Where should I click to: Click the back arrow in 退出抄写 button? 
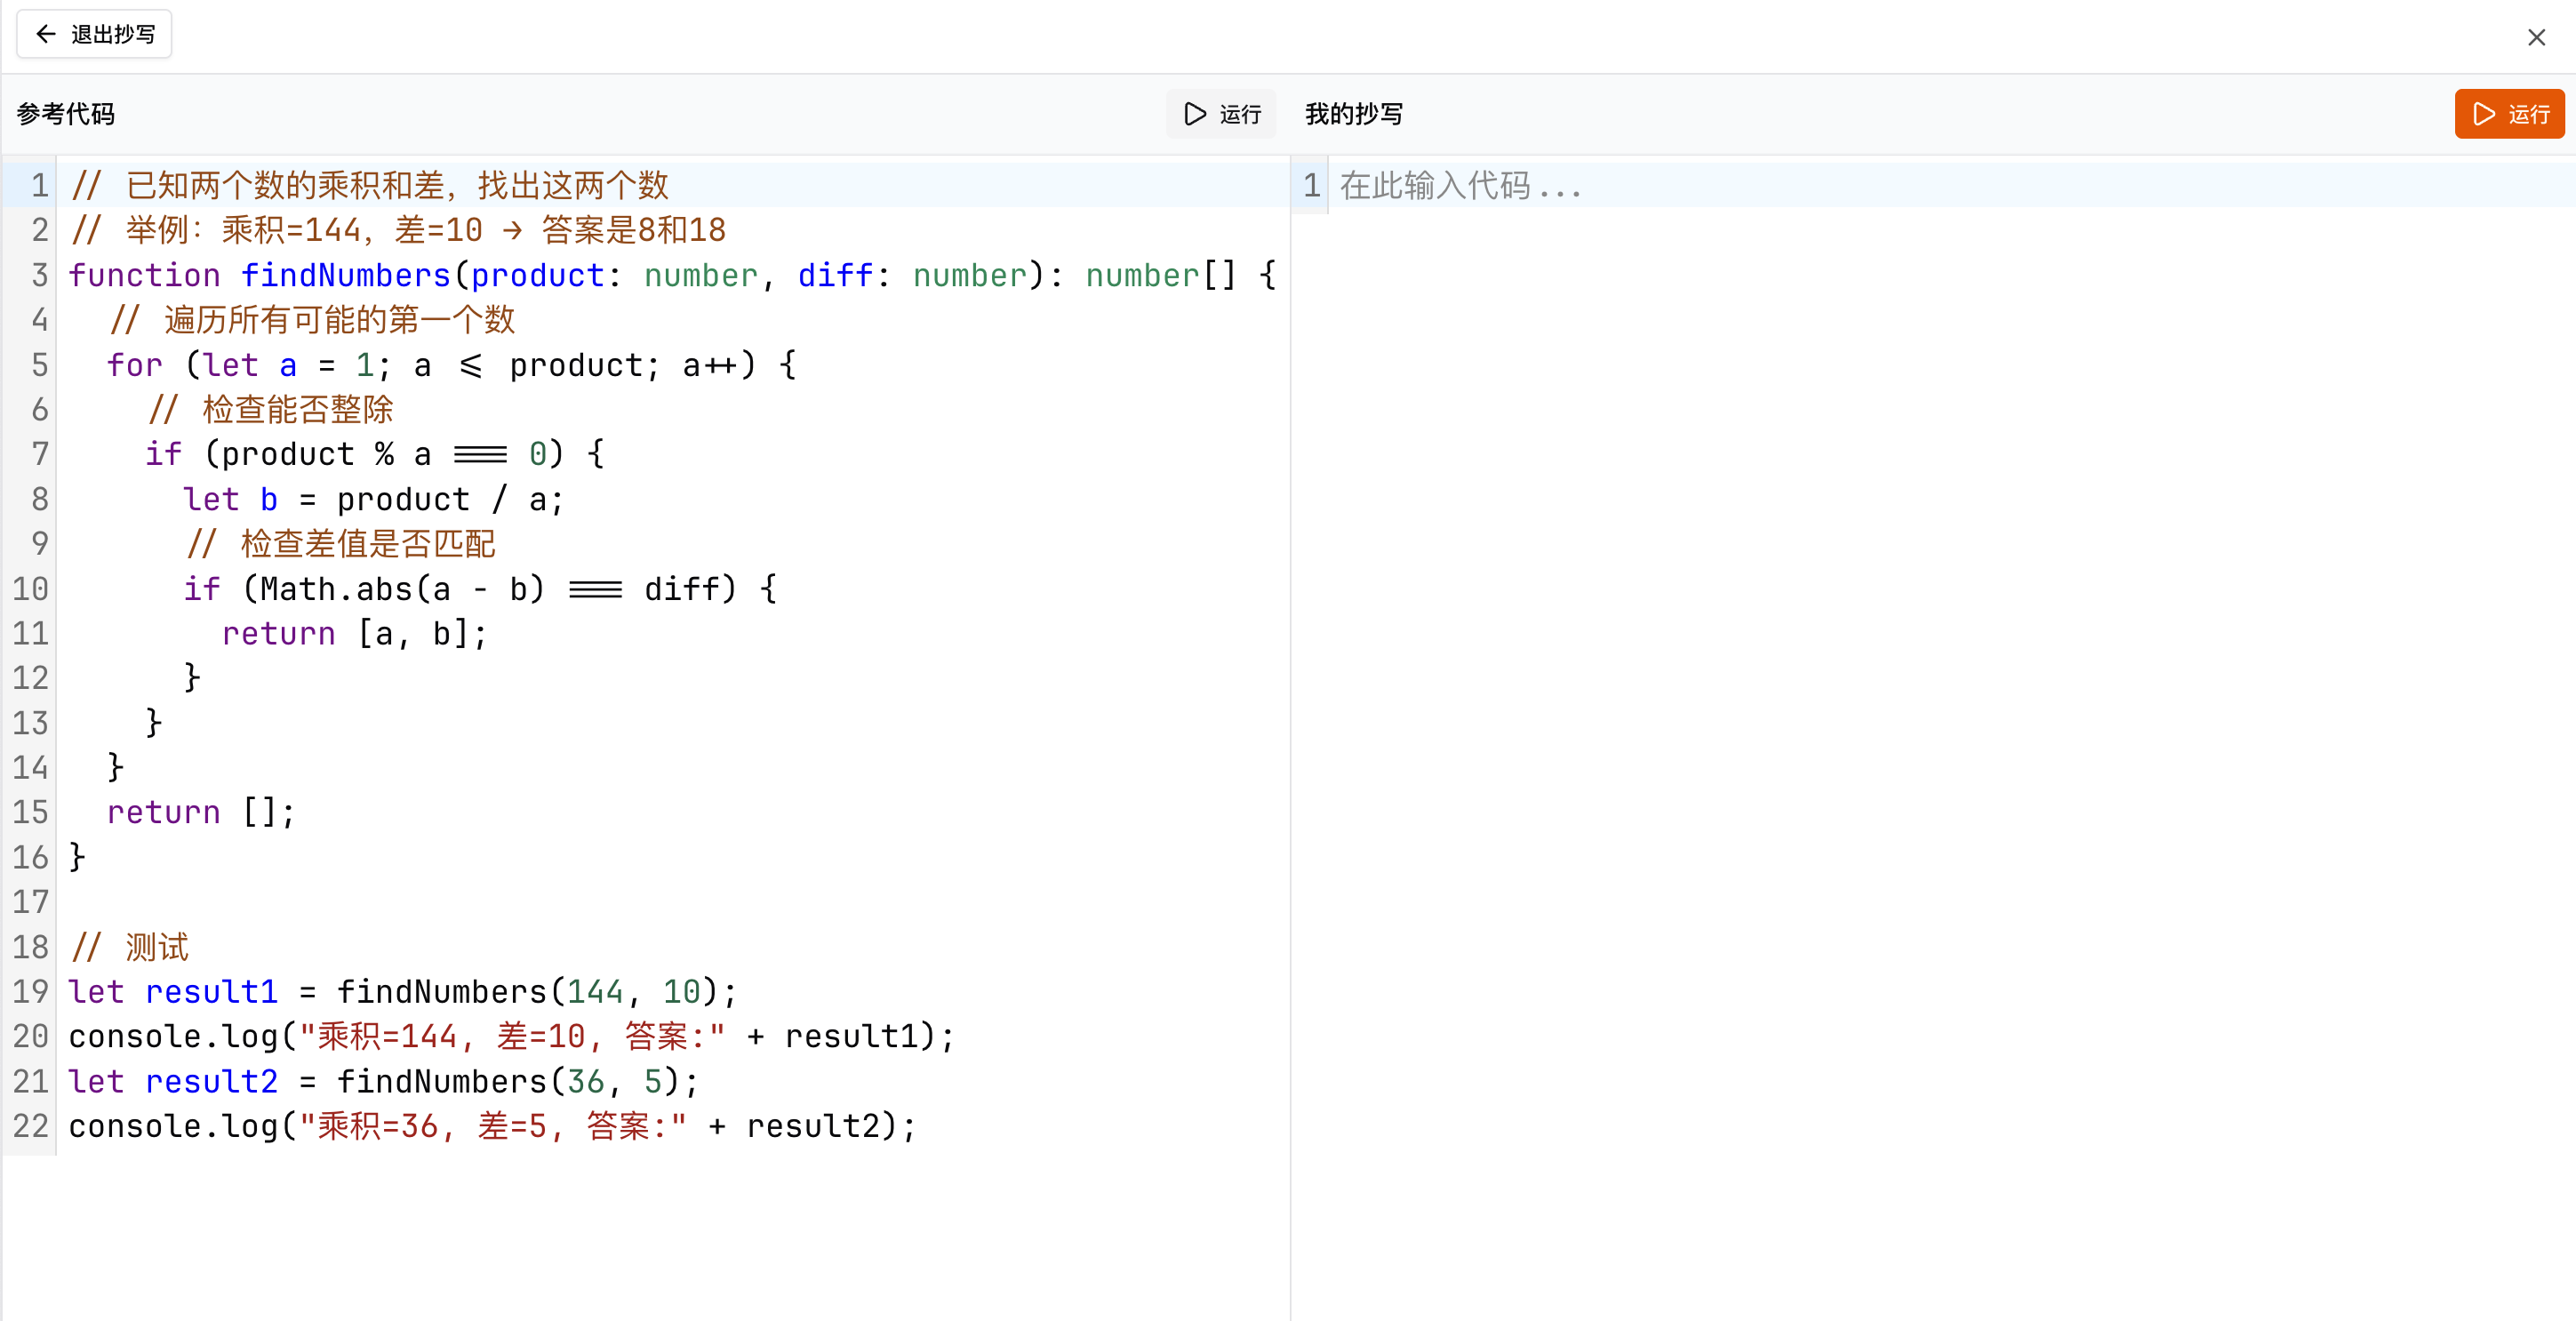pos(45,34)
